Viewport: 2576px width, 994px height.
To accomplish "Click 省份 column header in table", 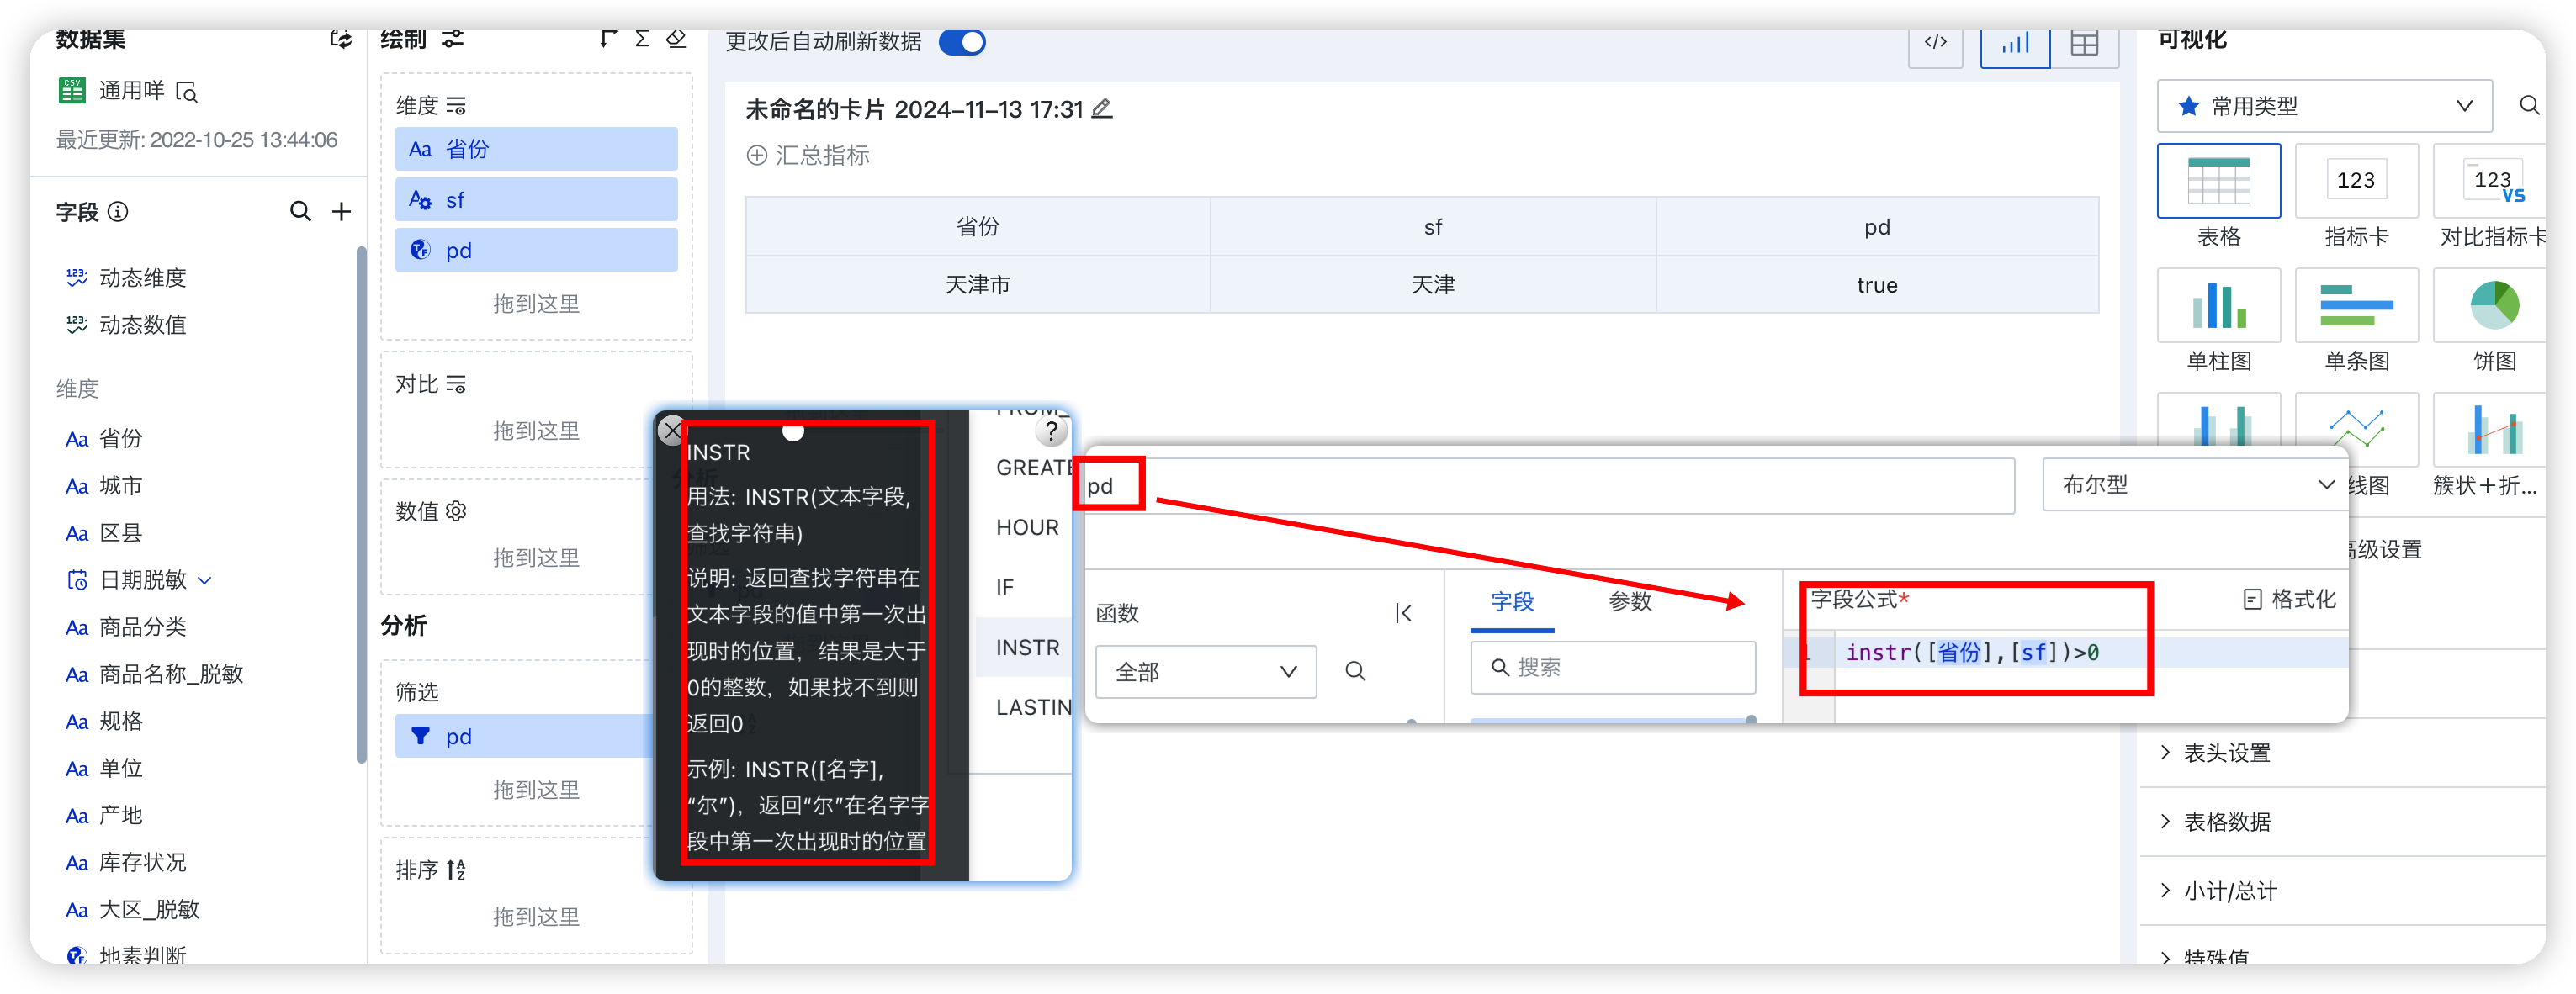I will tap(977, 227).
